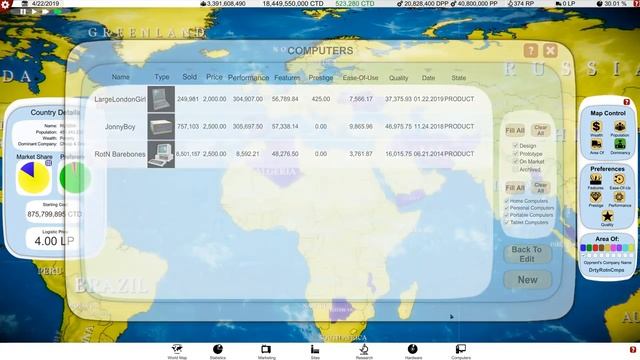Click the 523,280 CTD green value
Image resolution: width=640 pixels, height=360 pixels.
354,3
